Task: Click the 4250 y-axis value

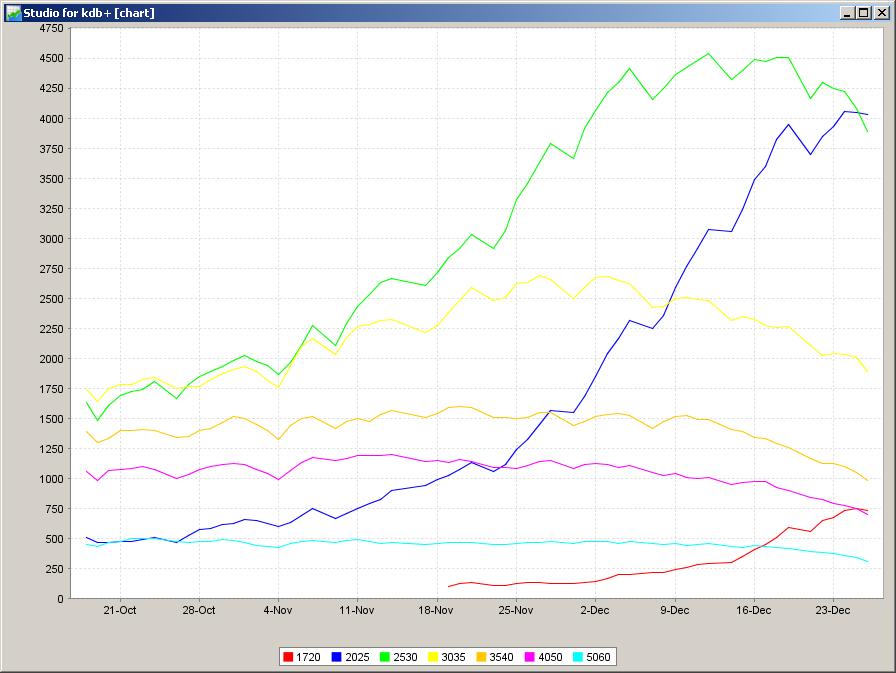Action: 51,89
